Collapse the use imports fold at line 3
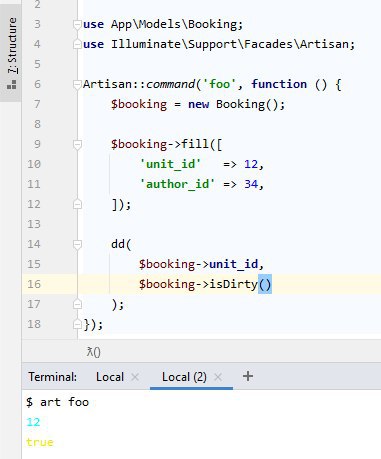This screenshot has height=459, width=381. [x=77, y=24]
